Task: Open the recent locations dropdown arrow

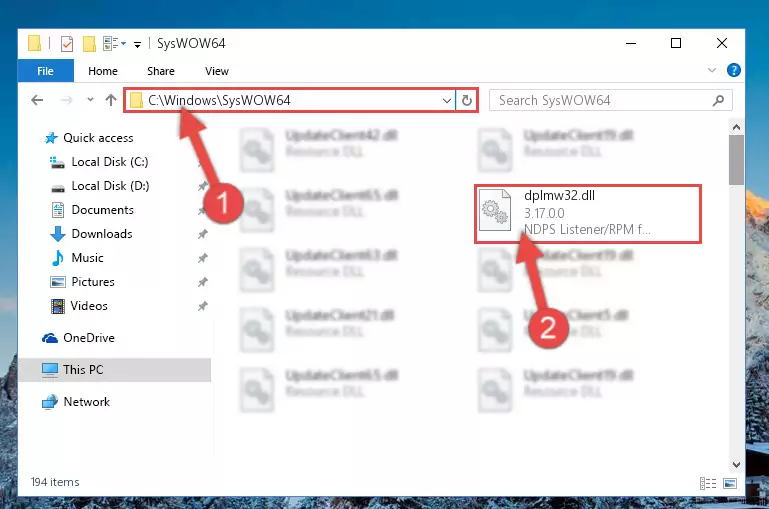Action: (90, 100)
